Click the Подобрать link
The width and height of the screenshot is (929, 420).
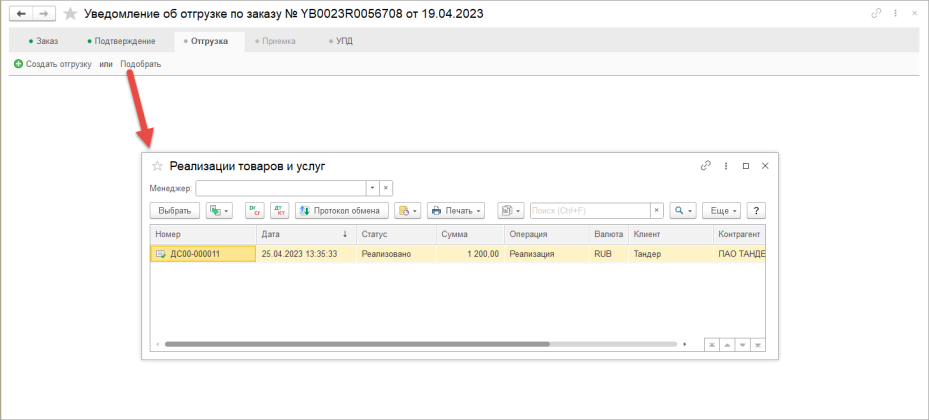(x=140, y=64)
